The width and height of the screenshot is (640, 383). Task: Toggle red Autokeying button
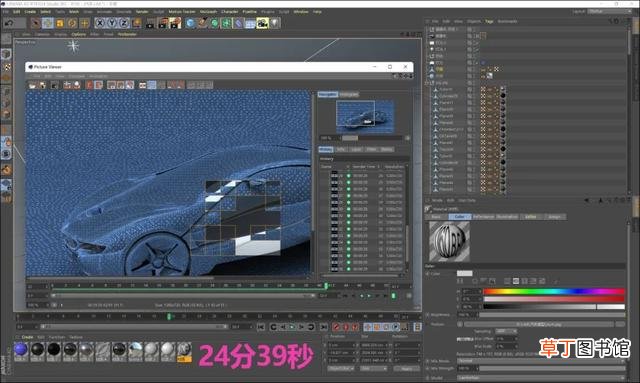tap(346, 327)
